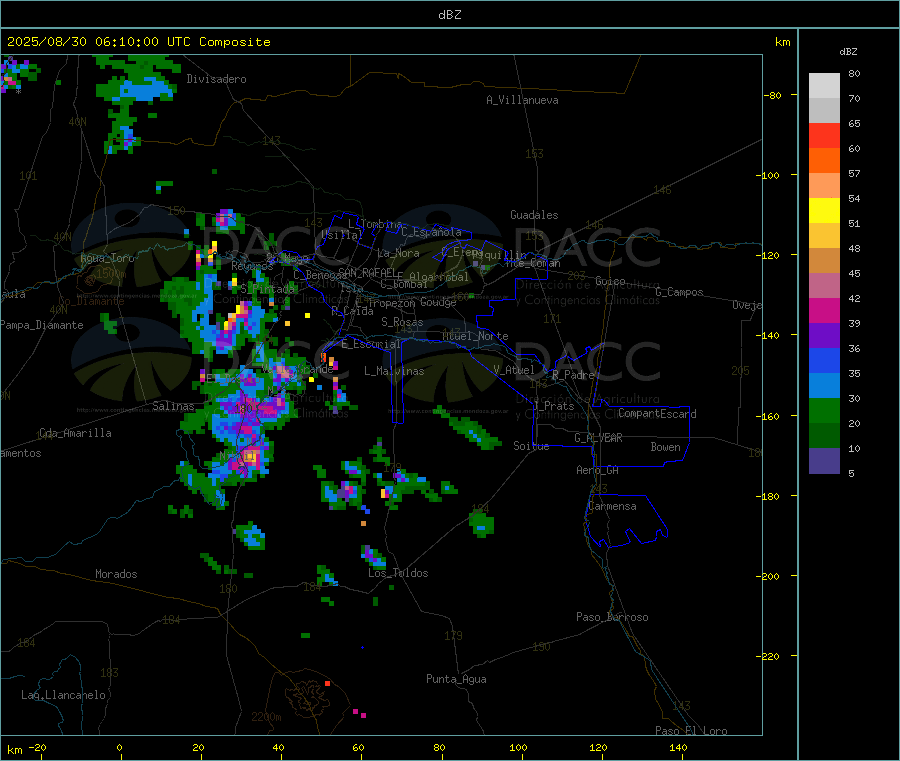Click the 'Pampa_Diamante' label
This screenshot has width=900, height=761.
pyautogui.click(x=42, y=325)
